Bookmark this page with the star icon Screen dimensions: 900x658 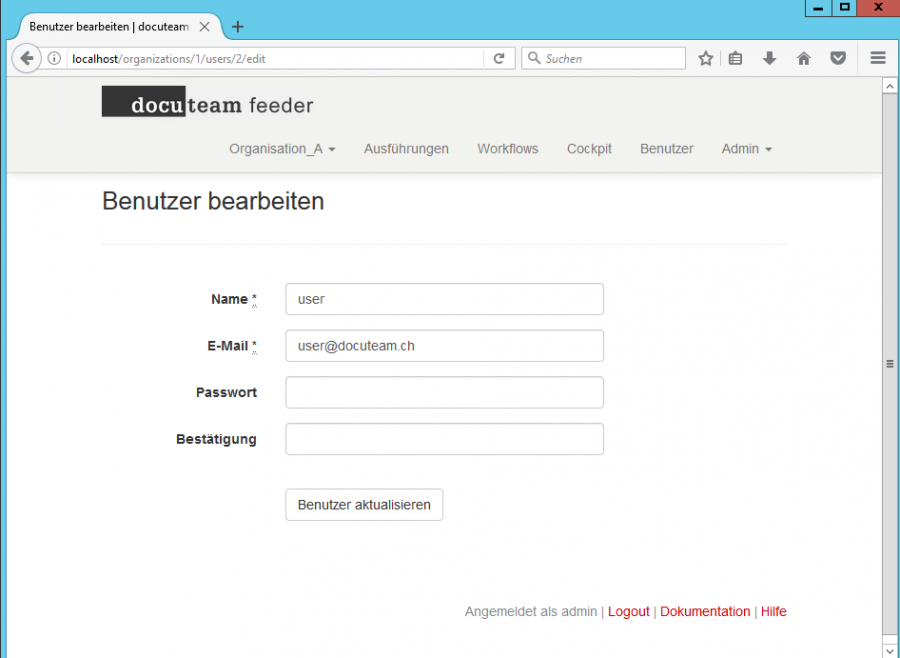(705, 58)
